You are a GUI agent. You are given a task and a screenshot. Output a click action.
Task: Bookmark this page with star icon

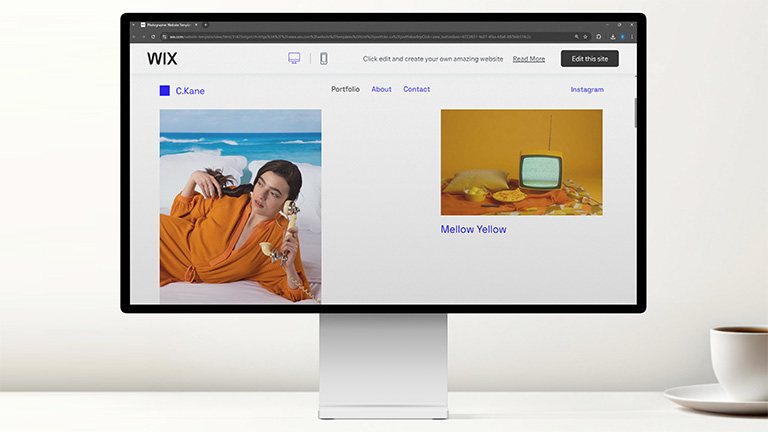[585, 37]
